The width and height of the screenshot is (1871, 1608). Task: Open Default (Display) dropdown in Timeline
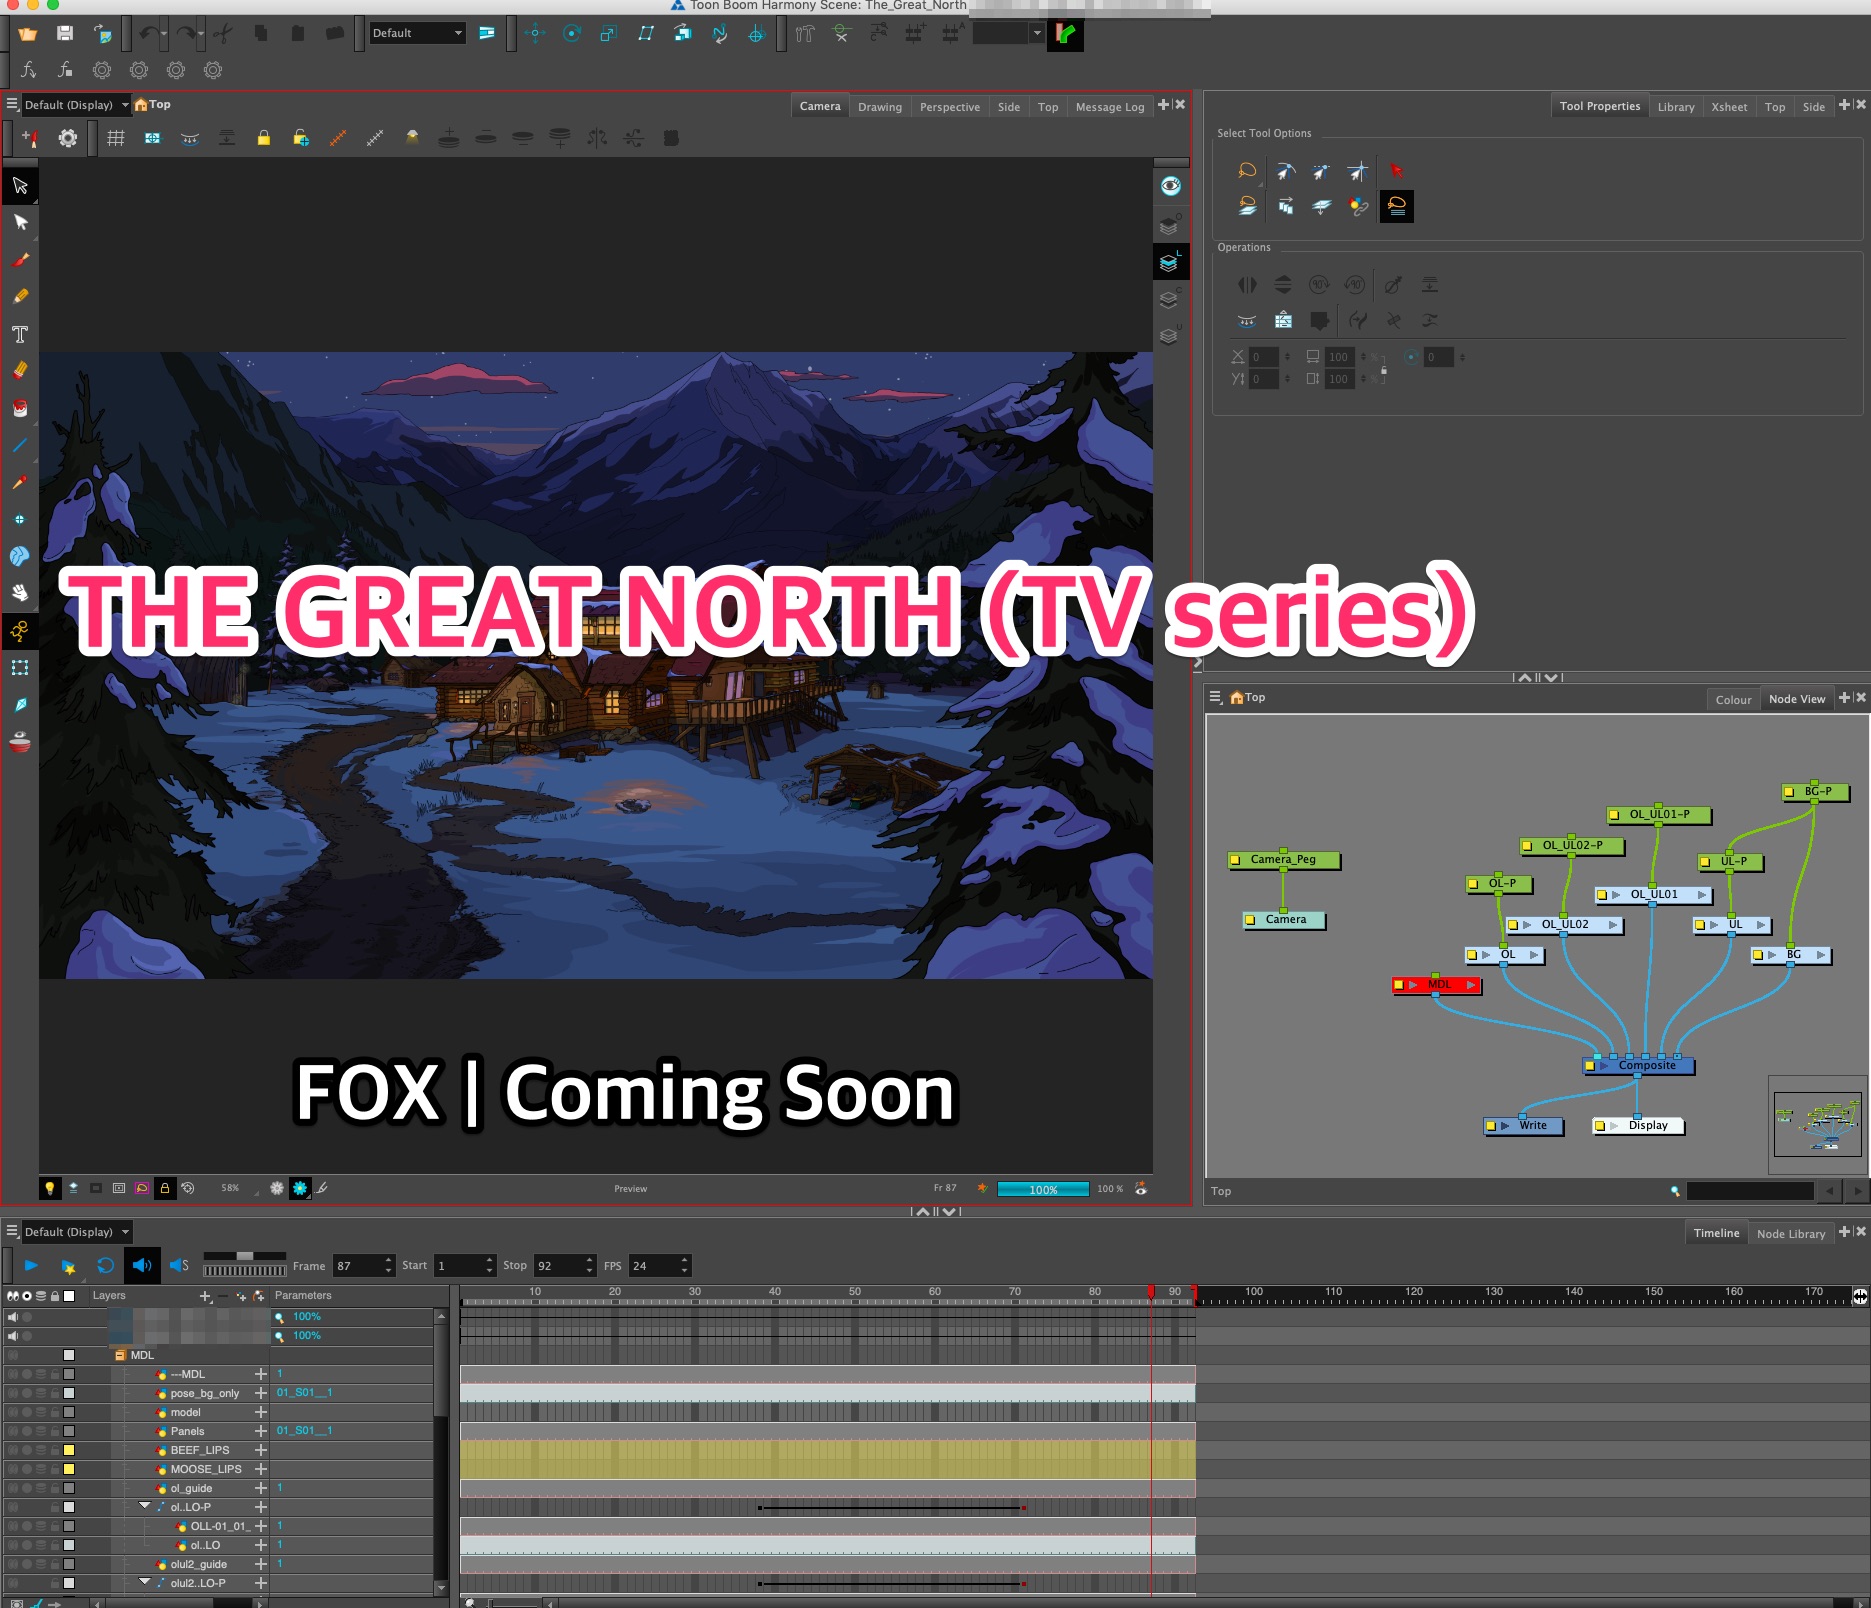[x=76, y=1232]
